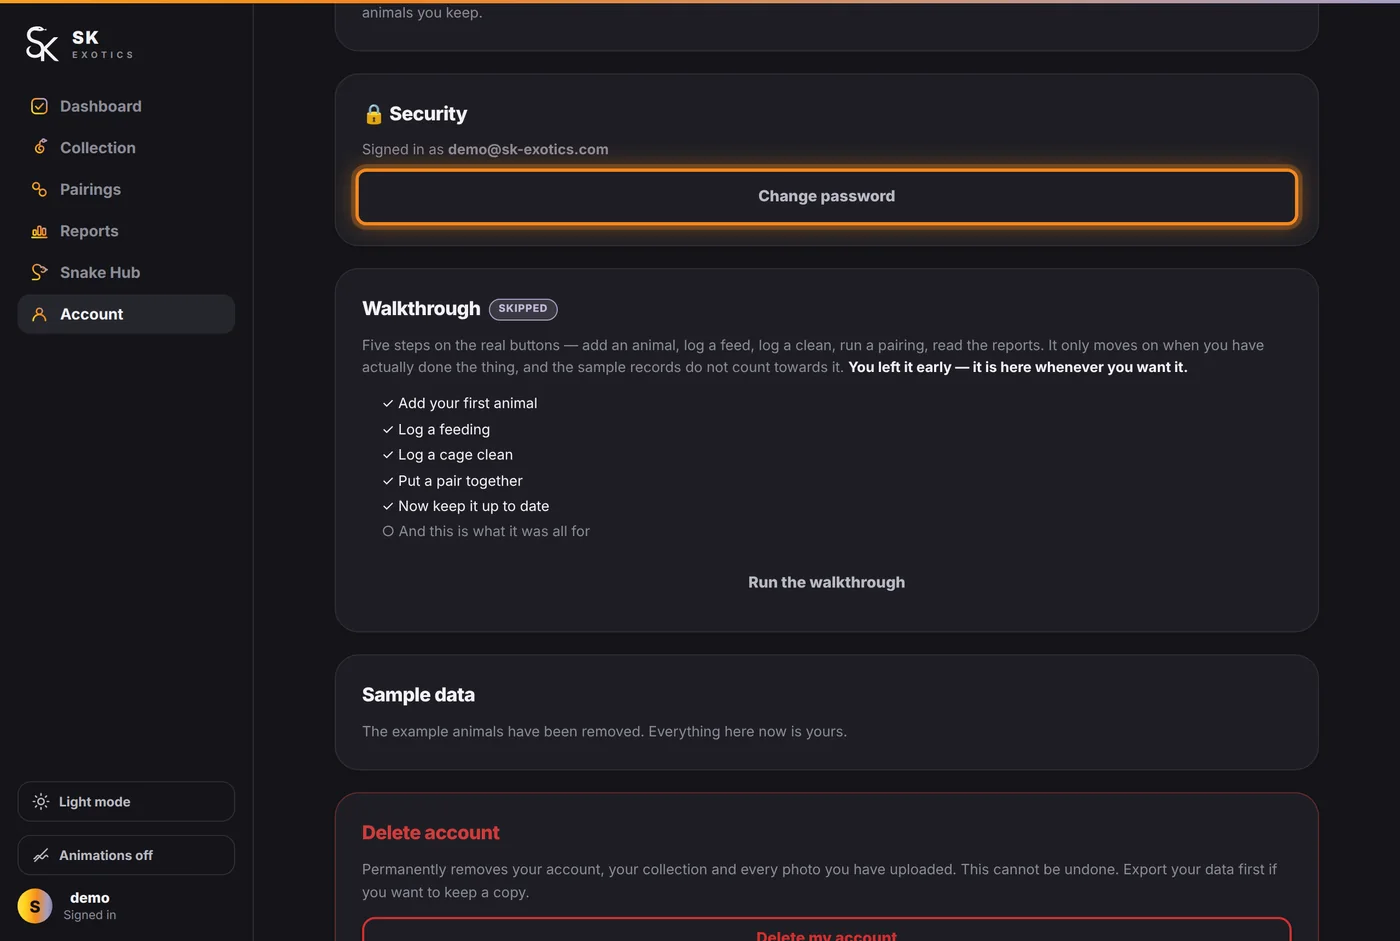Open the Dashboard page
The height and width of the screenshot is (941, 1400).
tap(126, 106)
